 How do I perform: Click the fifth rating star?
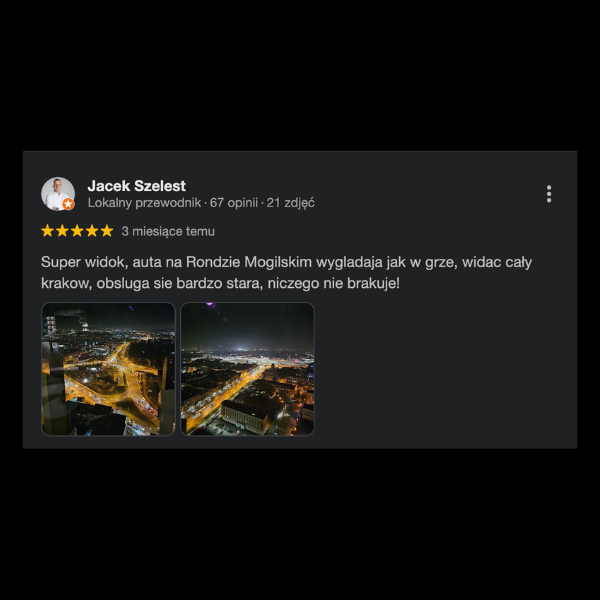pyautogui.click(x=106, y=231)
